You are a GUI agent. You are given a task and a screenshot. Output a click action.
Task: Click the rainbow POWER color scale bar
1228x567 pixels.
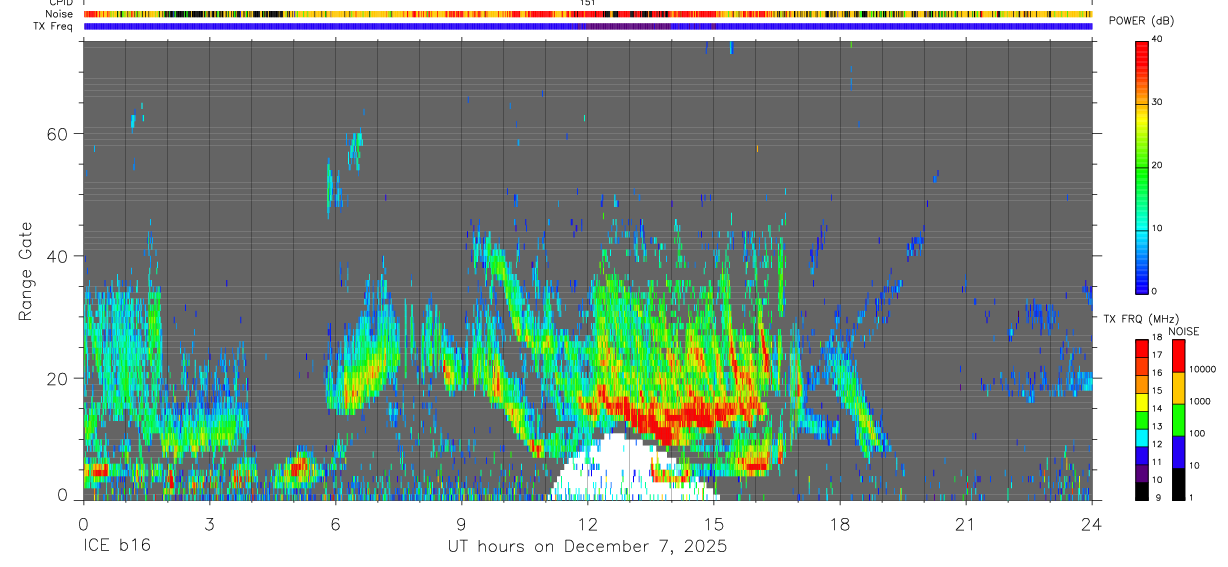[x=1141, y=166]
